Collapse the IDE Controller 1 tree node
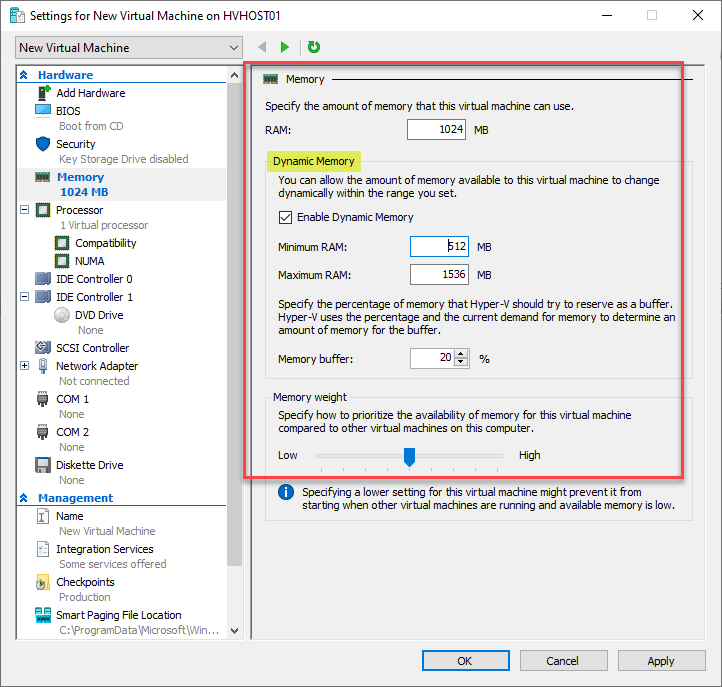Screen dimensions: 722x687 click(24, 297)
